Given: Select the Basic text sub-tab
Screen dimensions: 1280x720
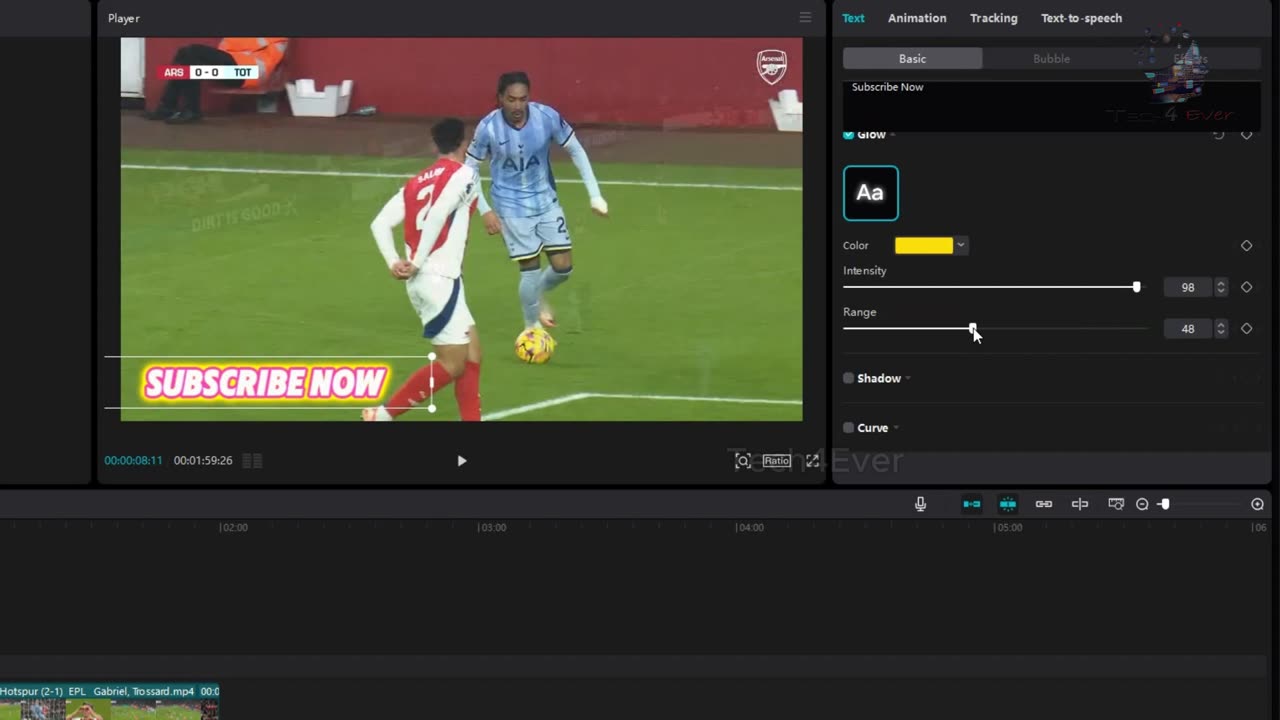Looking at the screenshot, I should click(912, 59).
